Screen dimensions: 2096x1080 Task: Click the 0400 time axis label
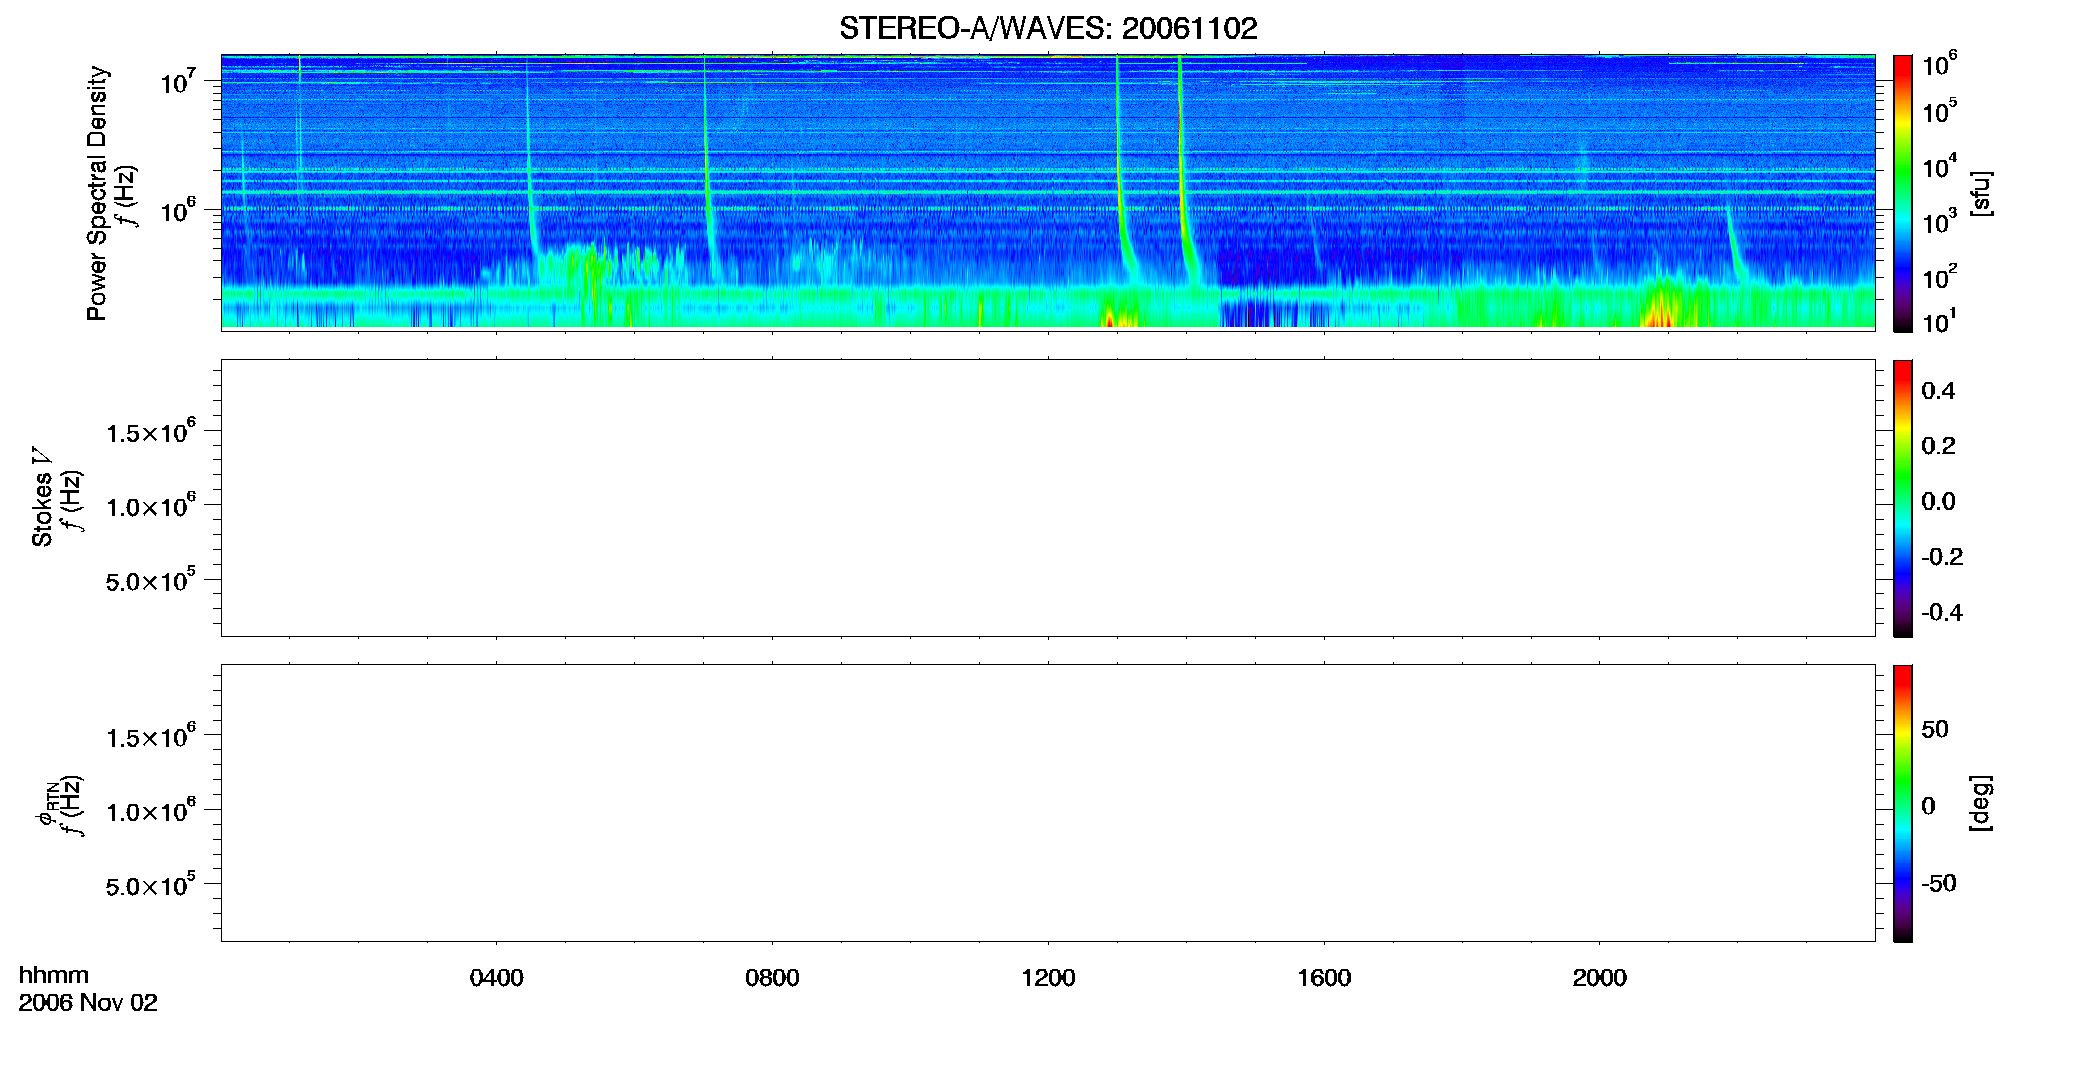497,977
